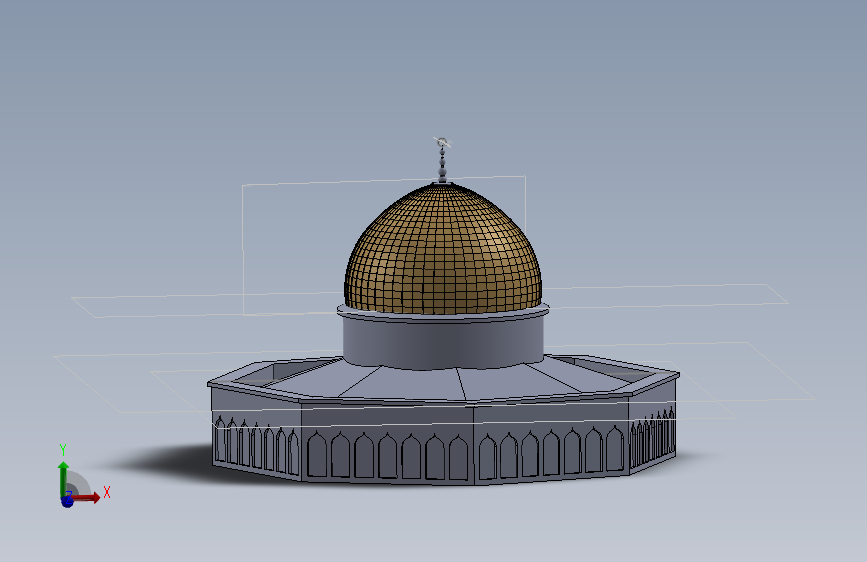The height and width of the screenshot is (562, 867).
Task: Select the gray cylindrical drum below the dome
Action: coord(443,342)
